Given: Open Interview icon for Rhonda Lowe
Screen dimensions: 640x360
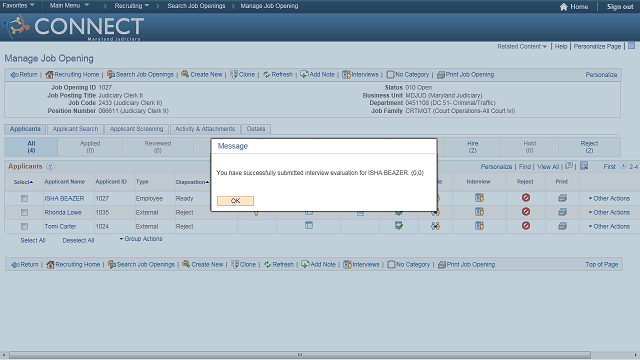Looking at the screenshot, I should coord(479,212).
